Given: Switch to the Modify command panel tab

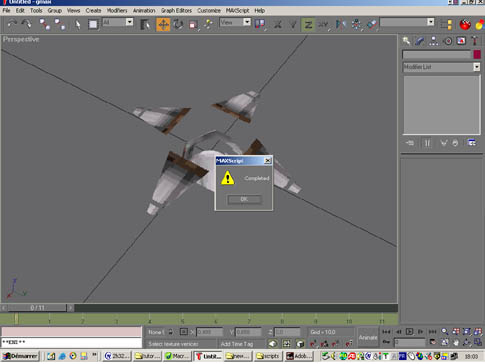Looking at the screenshot, I should (420, 41).
